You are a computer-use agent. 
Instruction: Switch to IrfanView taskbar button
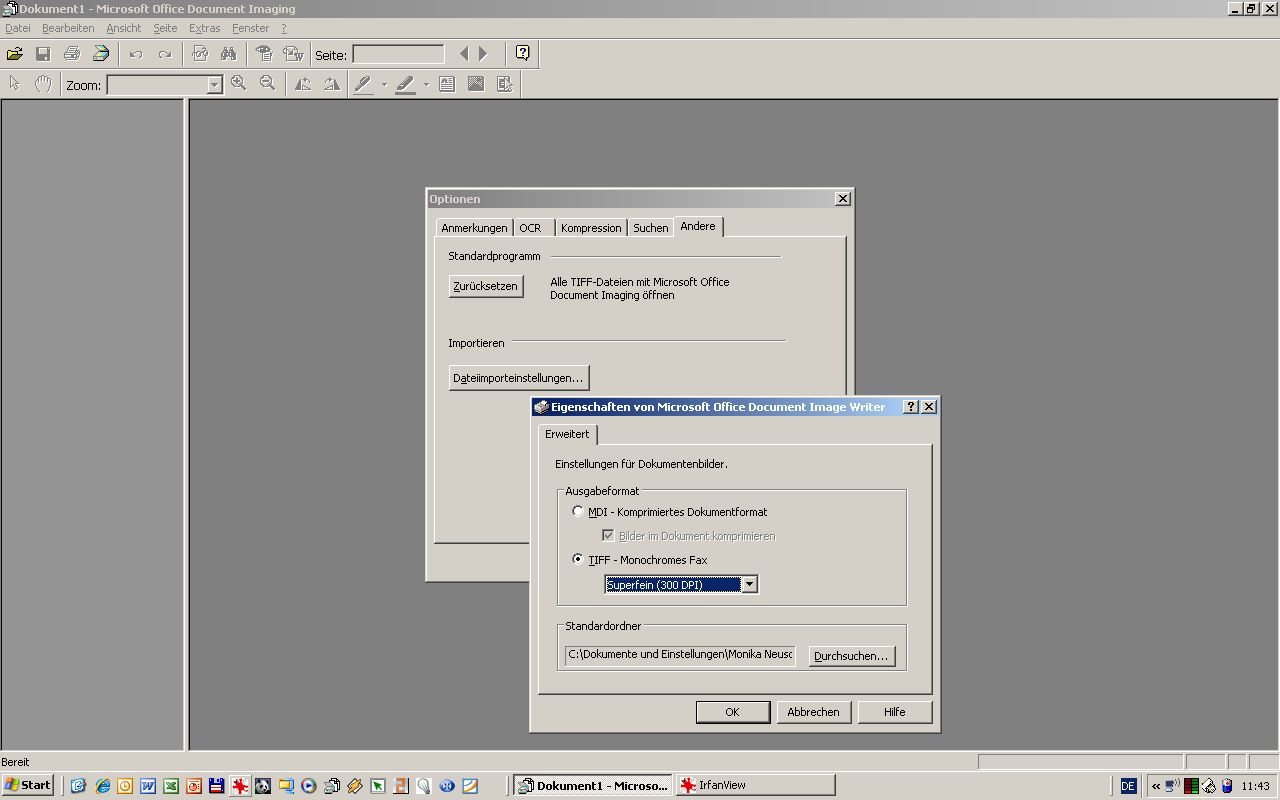[755, 785]
